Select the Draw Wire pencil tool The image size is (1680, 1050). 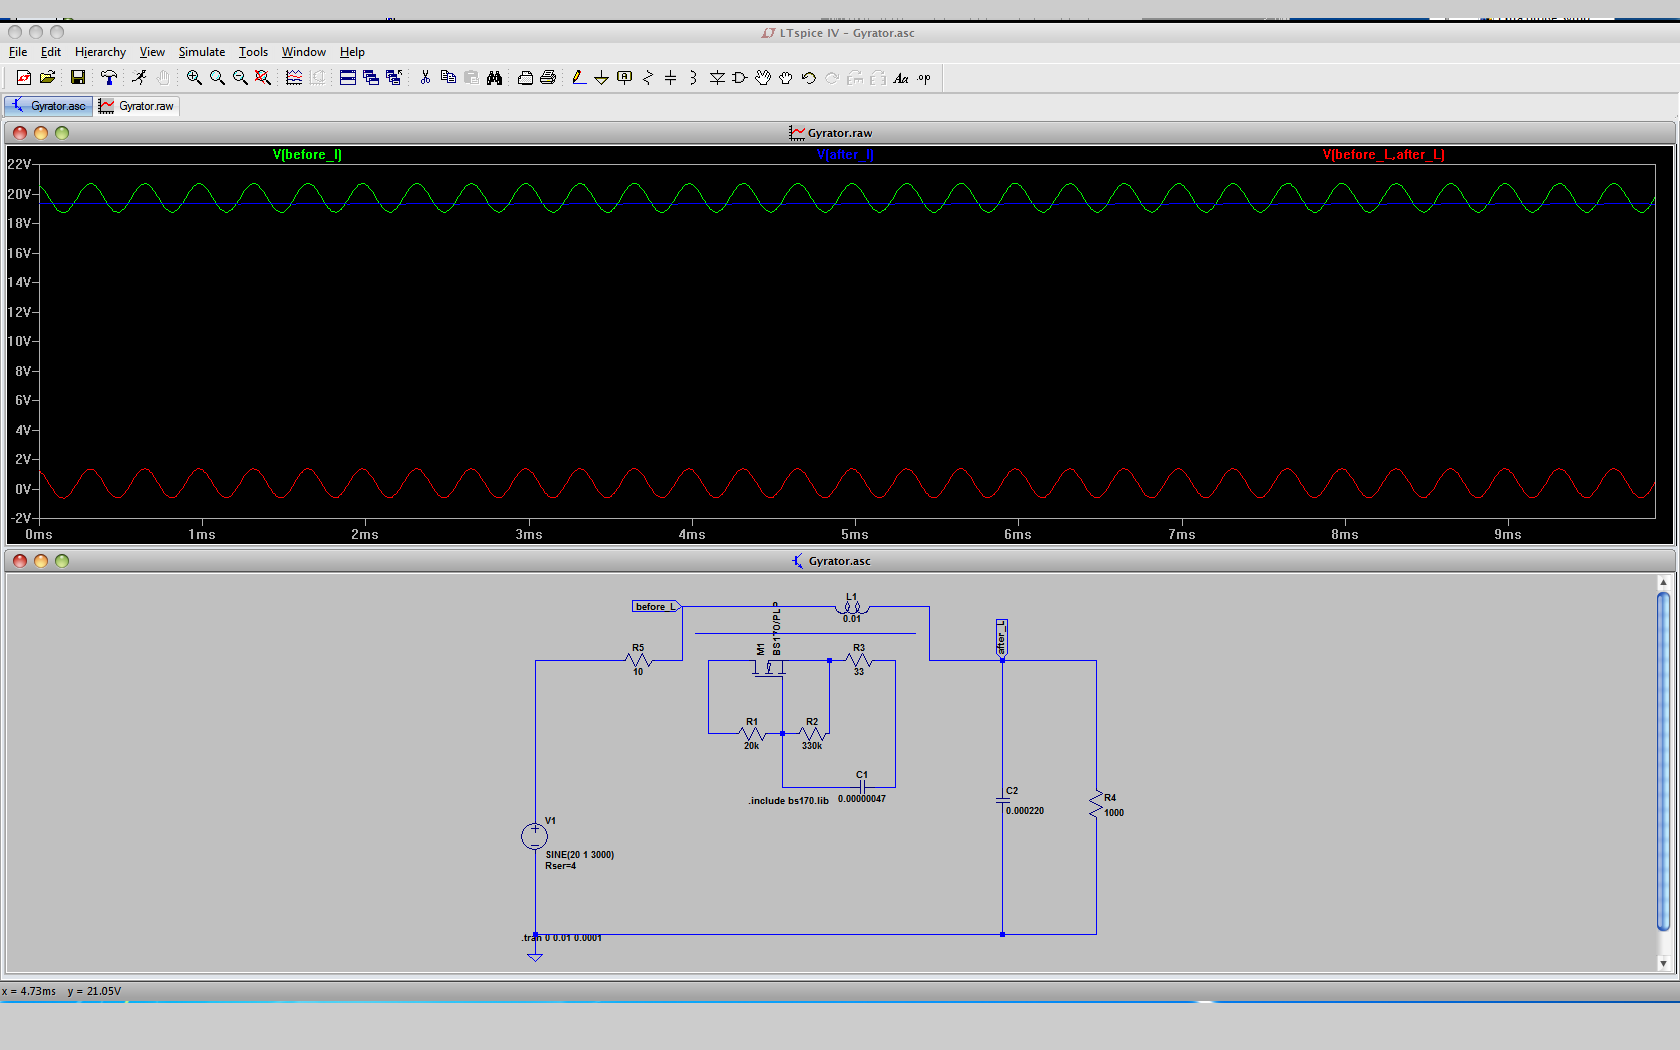coord(578,78)
